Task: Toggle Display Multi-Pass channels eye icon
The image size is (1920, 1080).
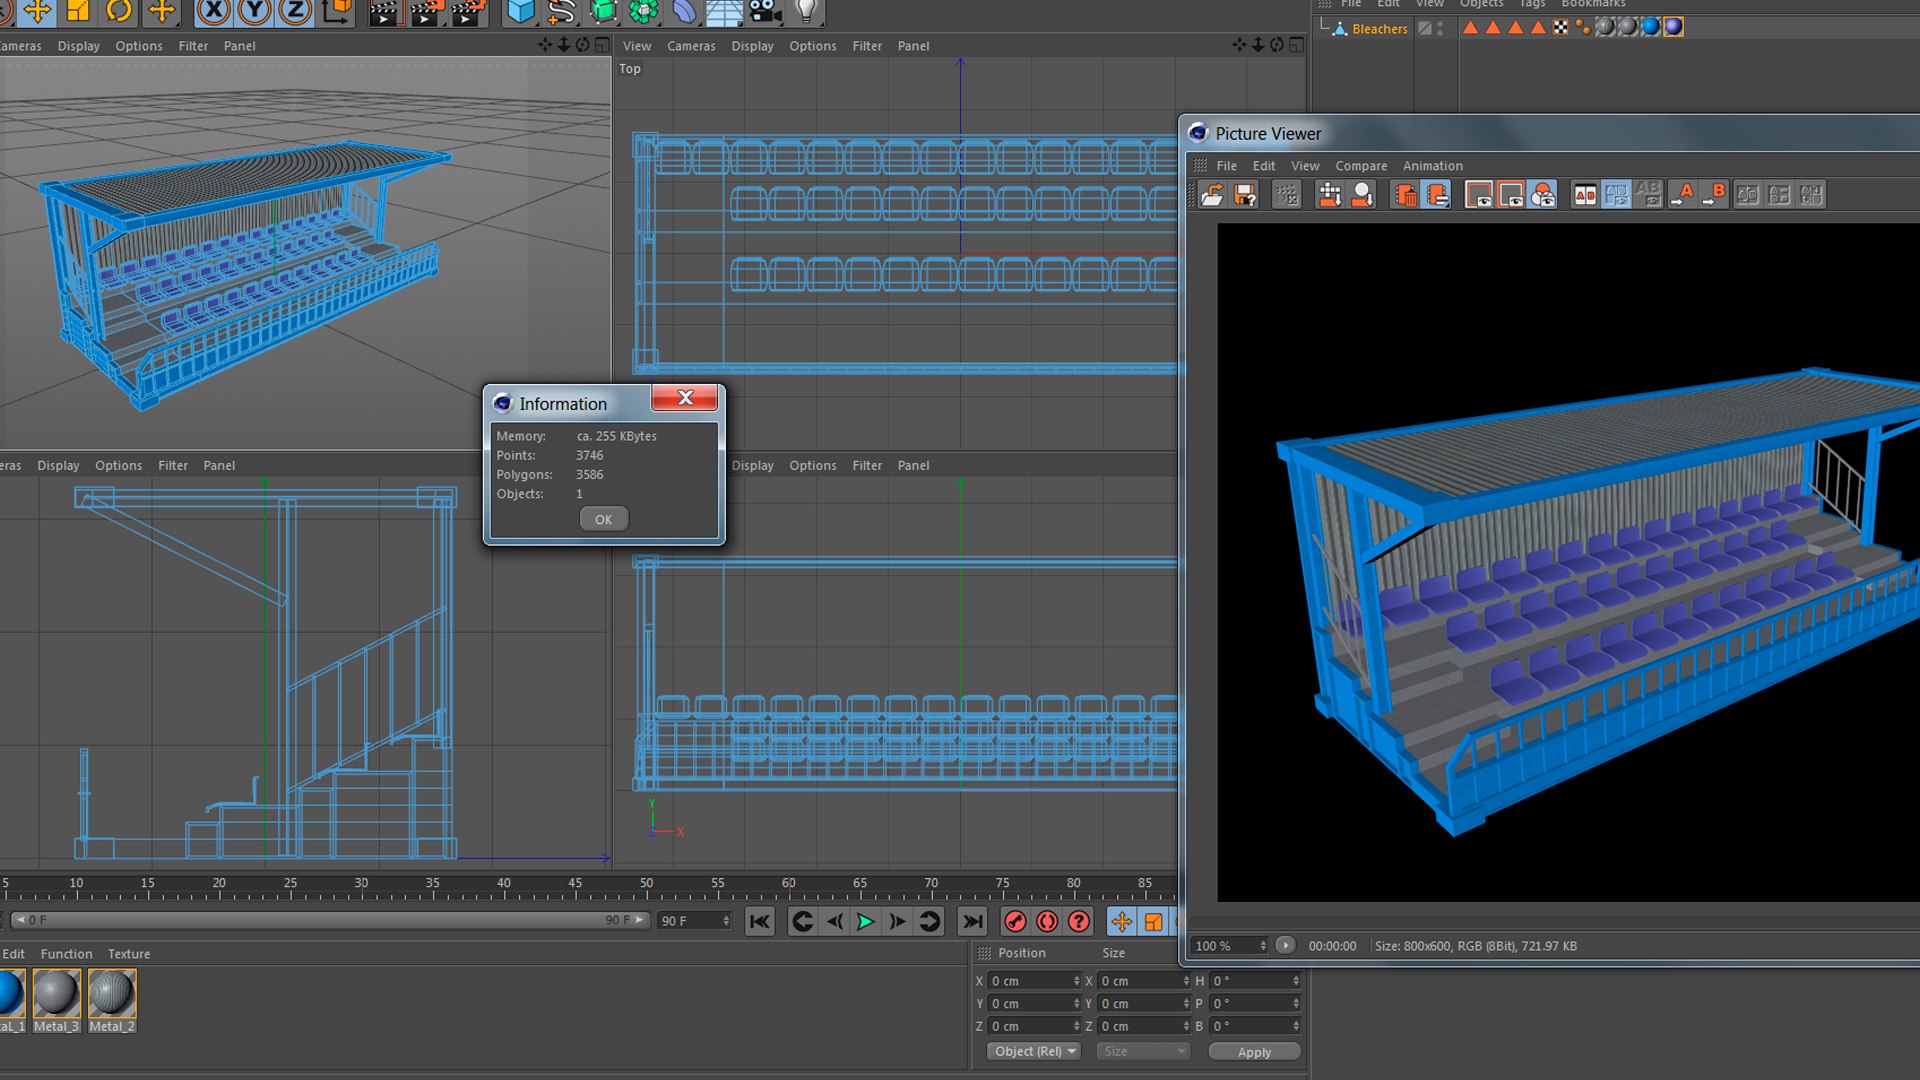Action: (x=1543, y=195)
